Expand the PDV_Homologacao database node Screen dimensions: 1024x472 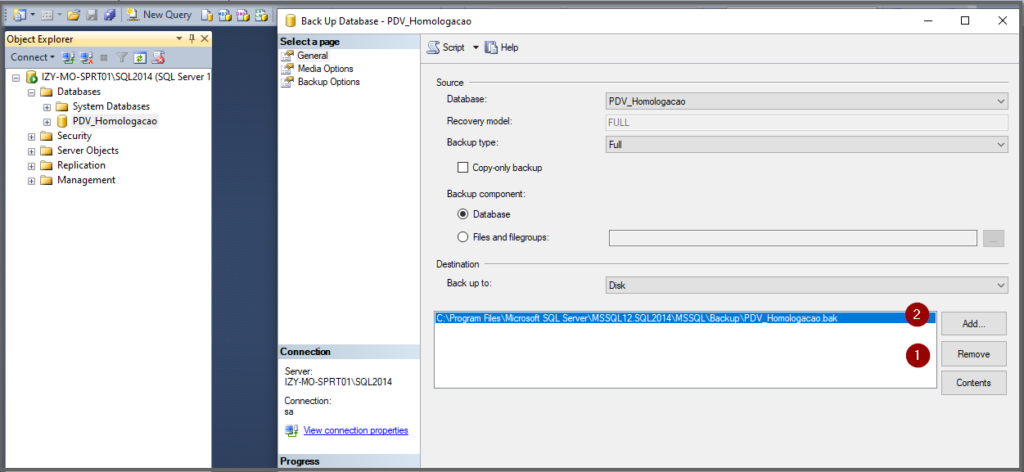46,121
